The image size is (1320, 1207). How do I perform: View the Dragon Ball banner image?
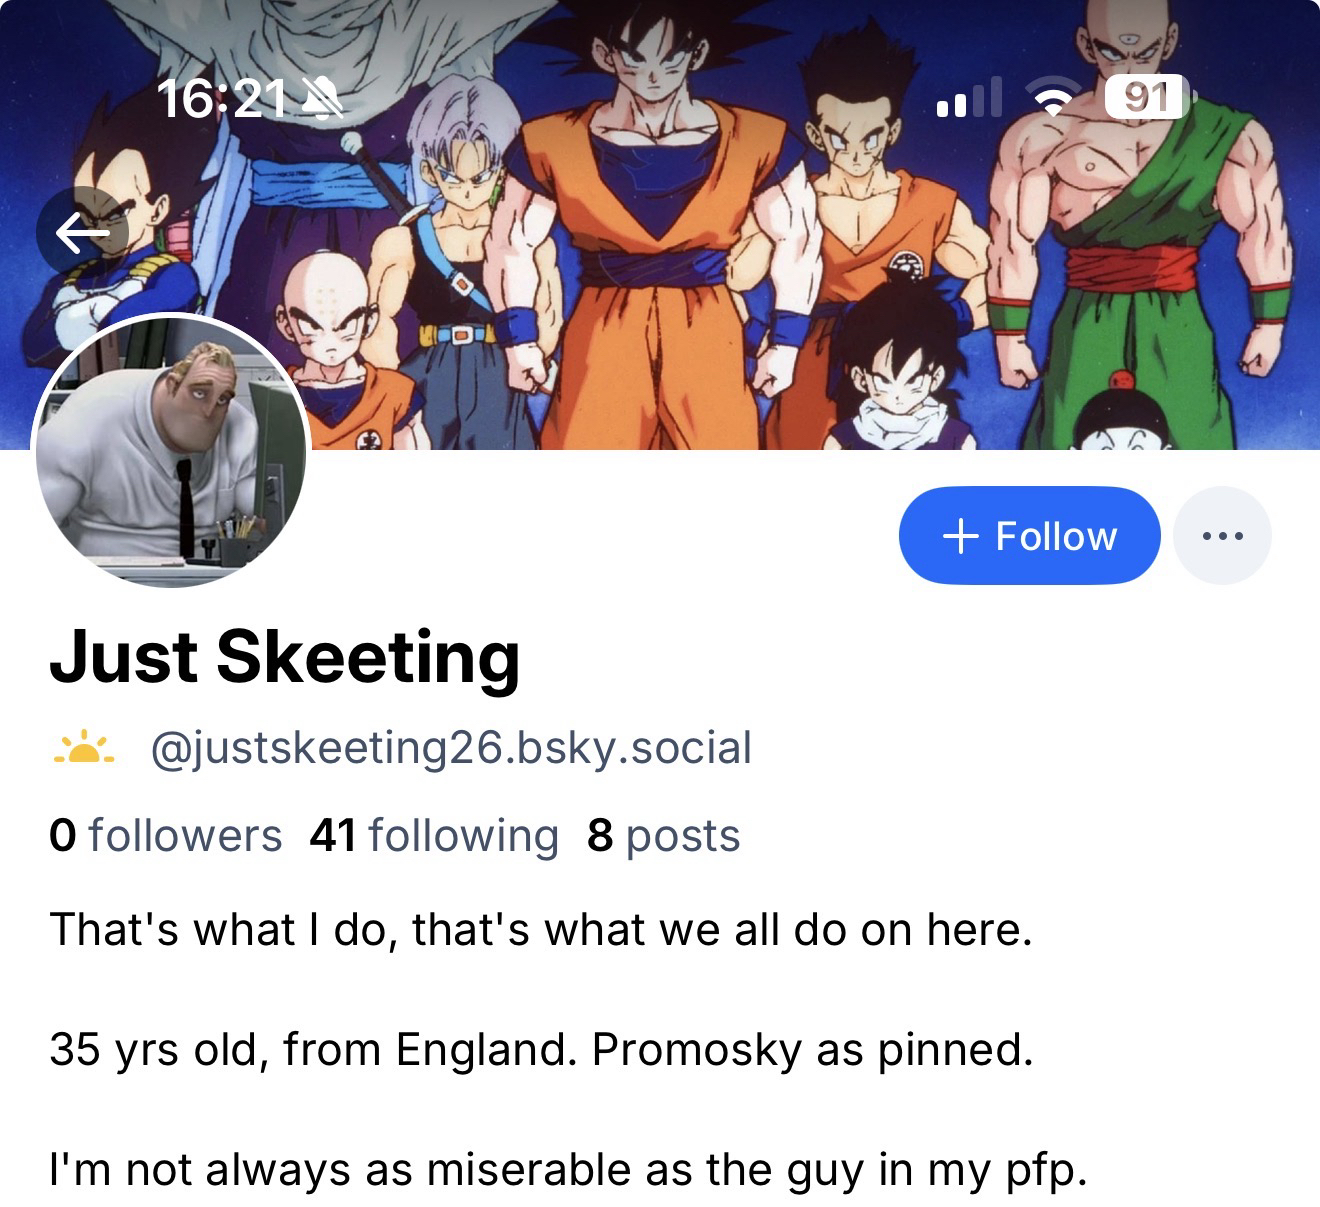660,225
